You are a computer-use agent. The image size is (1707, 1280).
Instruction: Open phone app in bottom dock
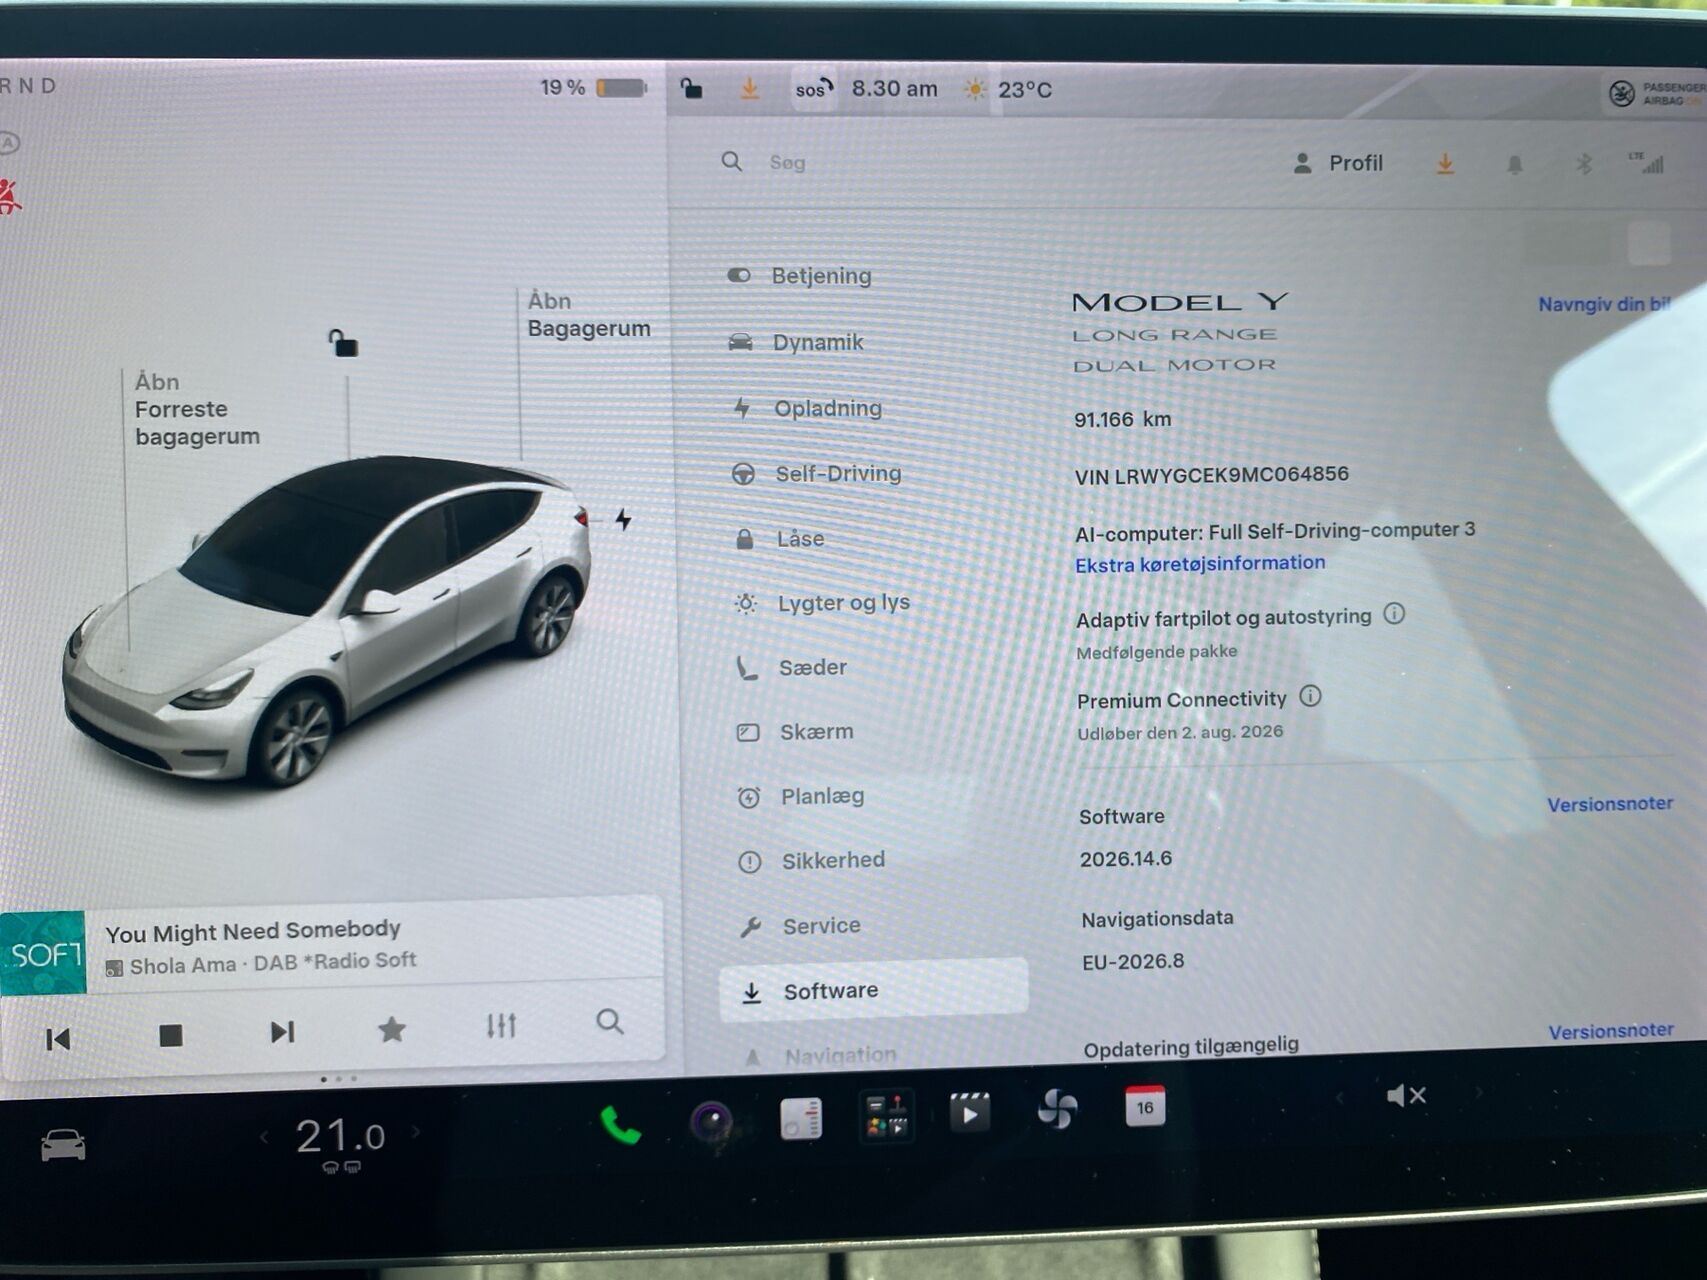click(x=620, y=1125)
